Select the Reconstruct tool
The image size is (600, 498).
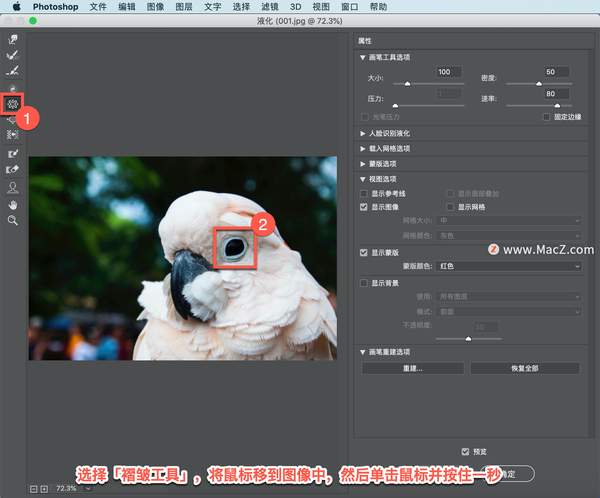(13, 56)
